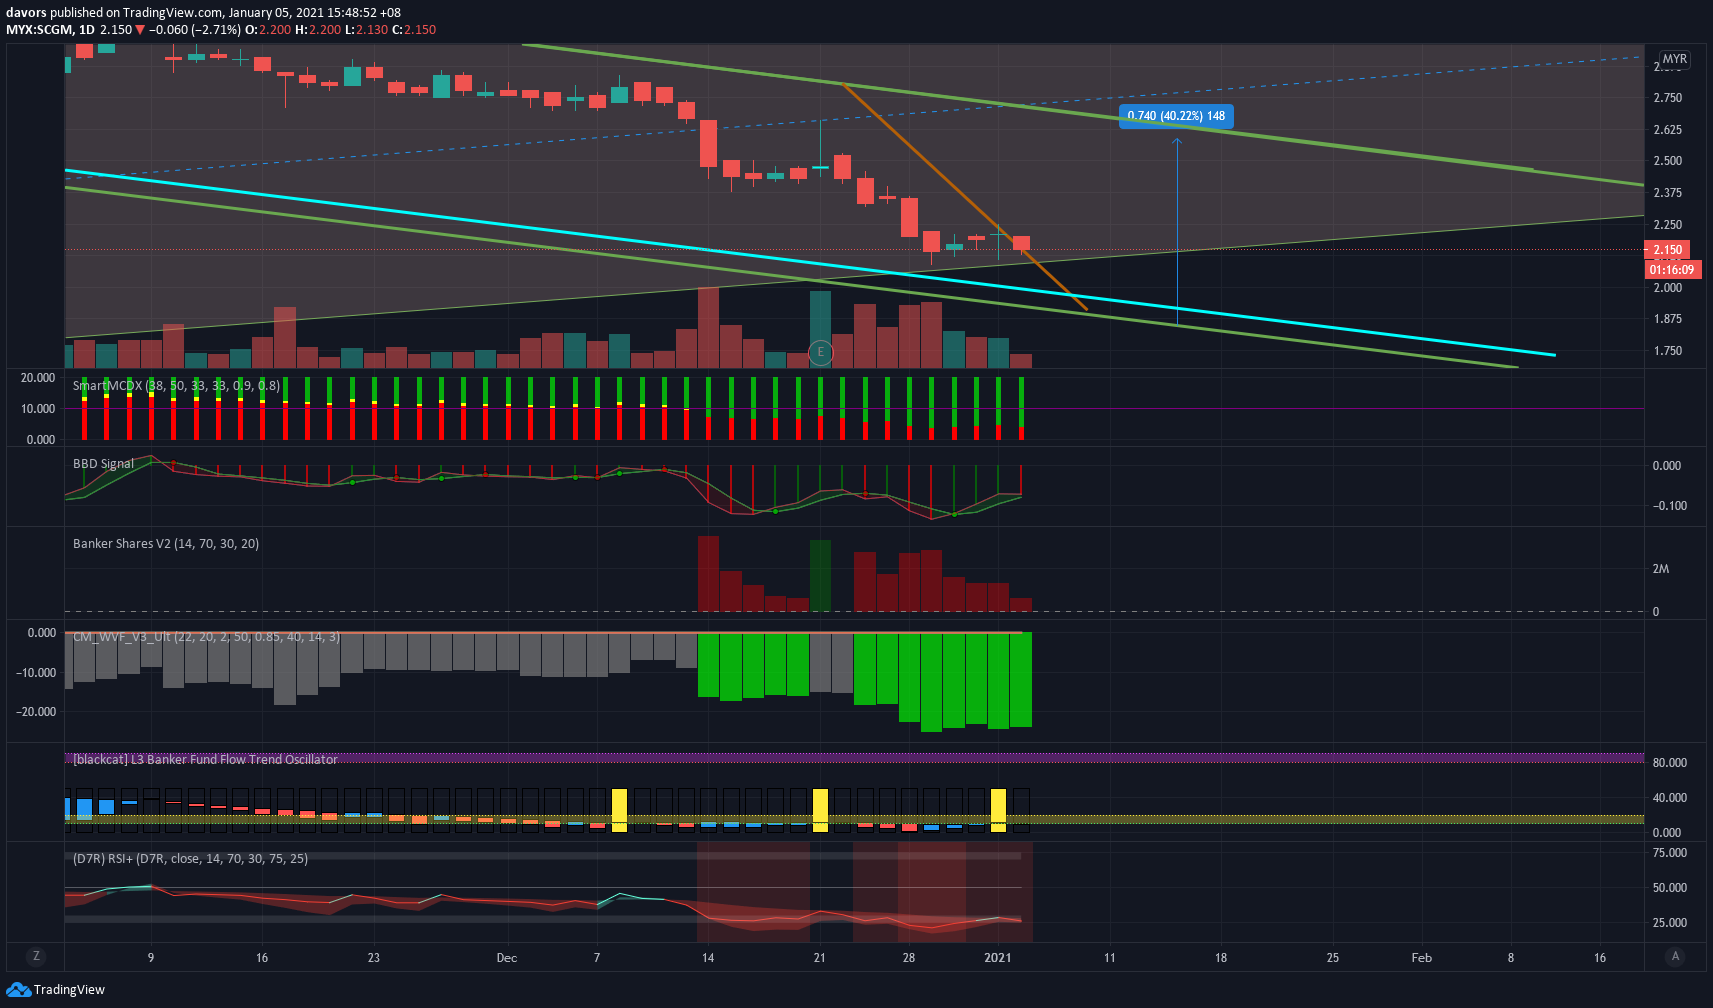Click the 2M label on Banker Shares axis
This screenshot has height=1008, width=1713.
(1660, 569)
